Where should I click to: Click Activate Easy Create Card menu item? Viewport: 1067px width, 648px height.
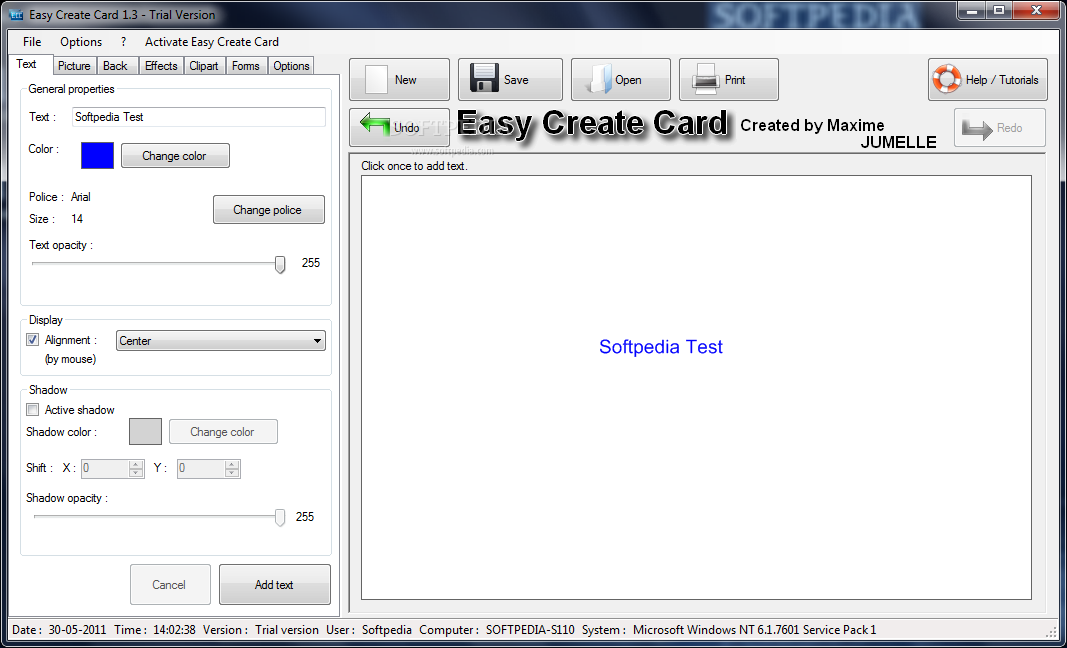(x=212, y=42)
